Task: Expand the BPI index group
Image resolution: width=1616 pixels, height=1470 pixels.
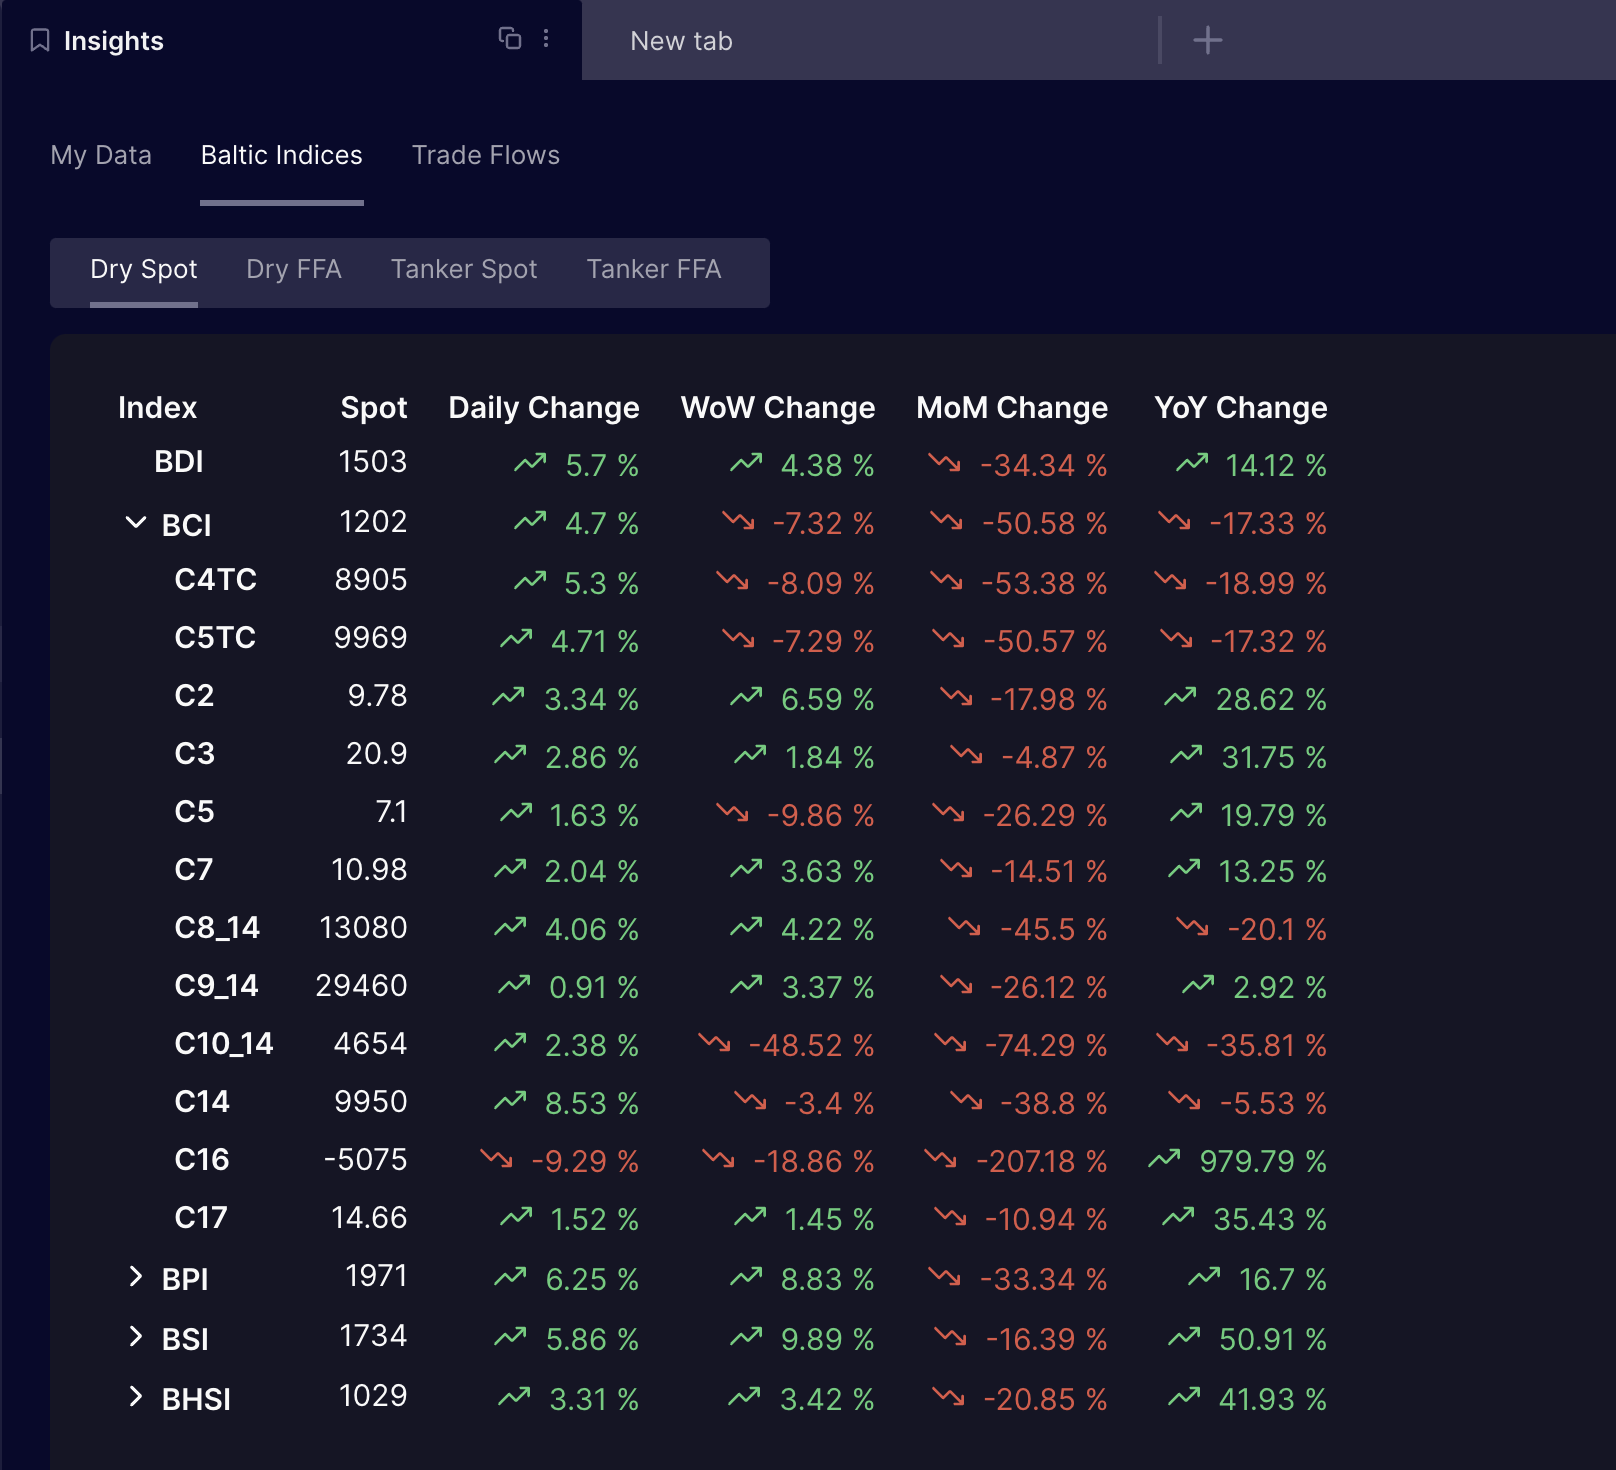Action: pos(136,1276)
